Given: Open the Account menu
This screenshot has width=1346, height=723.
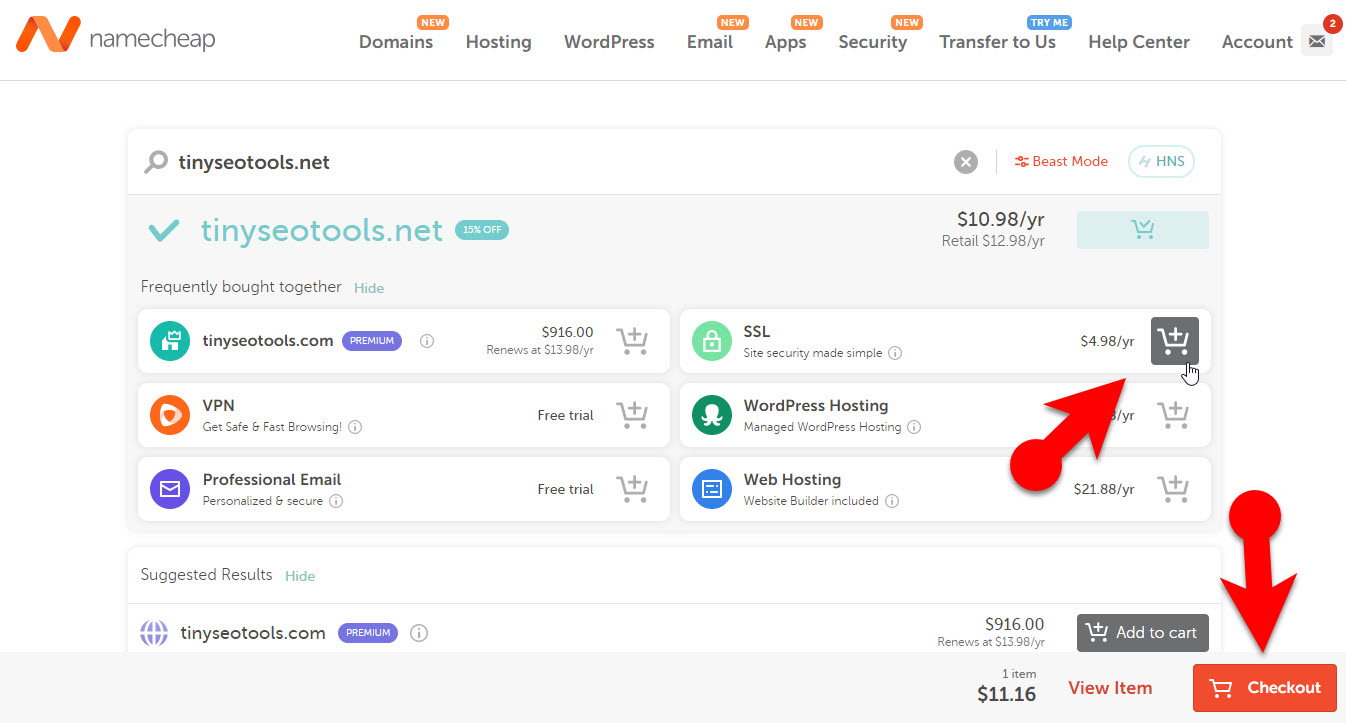Looking at the screenshot, I should [1257, 42].
